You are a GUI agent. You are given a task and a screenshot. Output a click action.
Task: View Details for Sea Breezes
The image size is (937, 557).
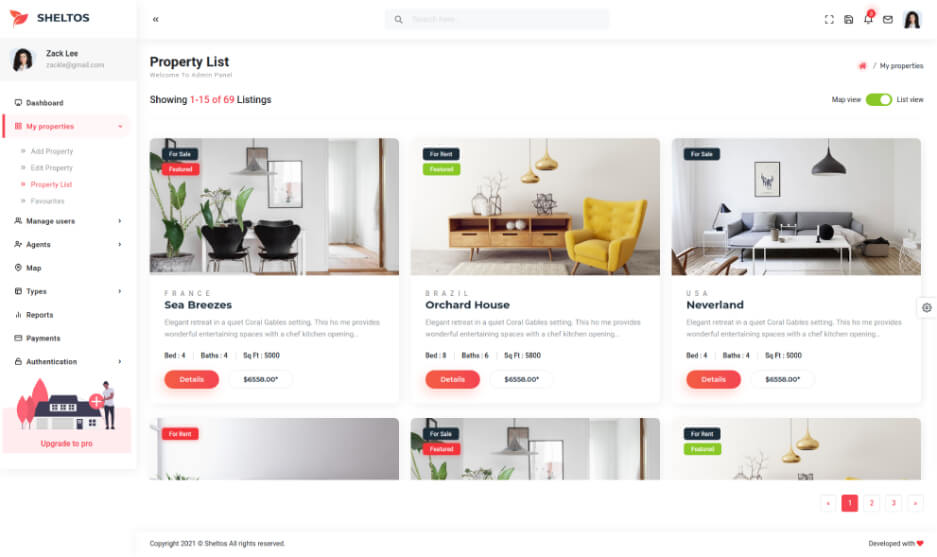[191, 380]
